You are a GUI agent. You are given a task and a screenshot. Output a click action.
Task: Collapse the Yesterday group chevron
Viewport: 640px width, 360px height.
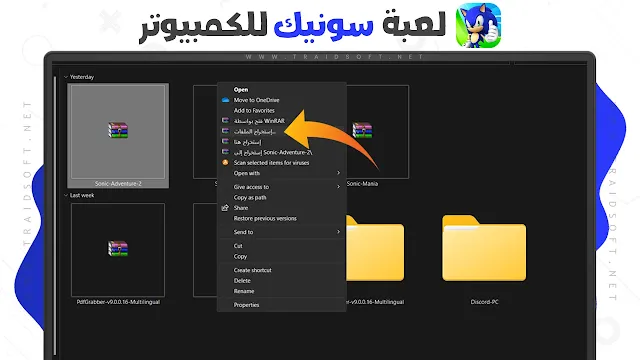(x=66, y=77)
